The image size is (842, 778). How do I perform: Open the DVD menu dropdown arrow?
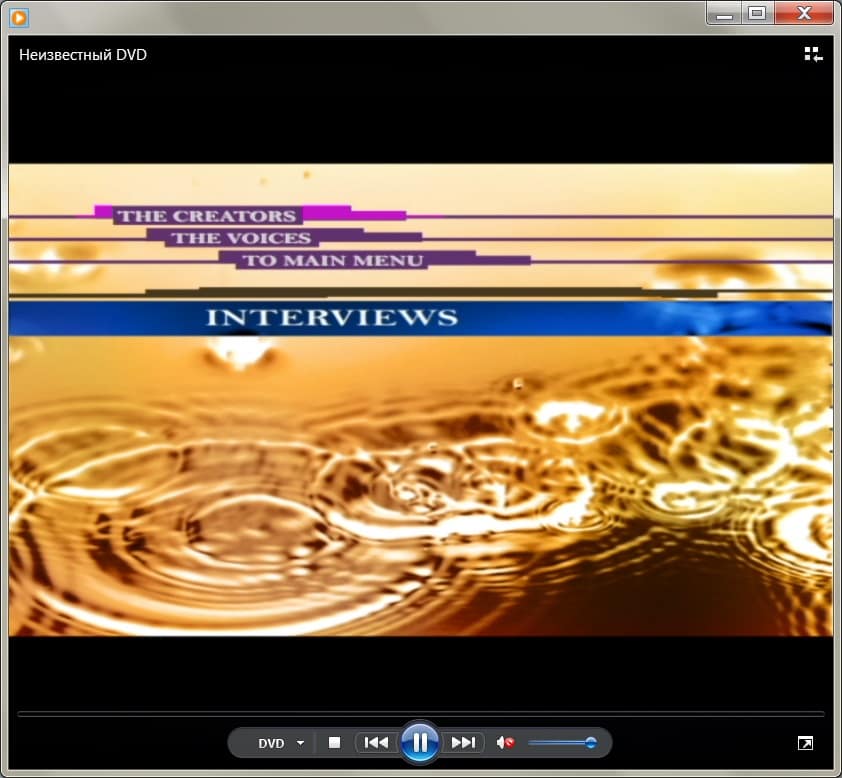pyautogui.click(x=300, y=743)
